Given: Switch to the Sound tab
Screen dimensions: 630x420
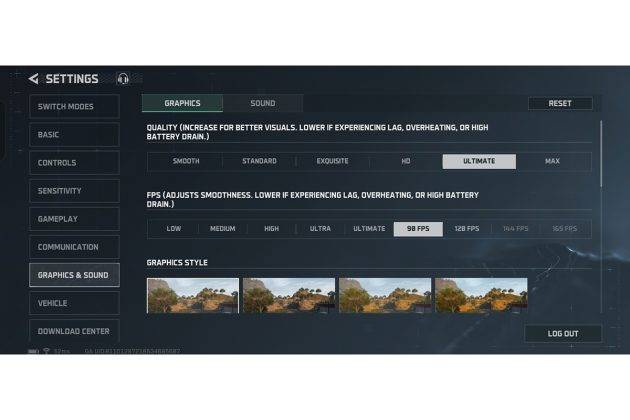Looking at the screenshot, I should 263,103.
